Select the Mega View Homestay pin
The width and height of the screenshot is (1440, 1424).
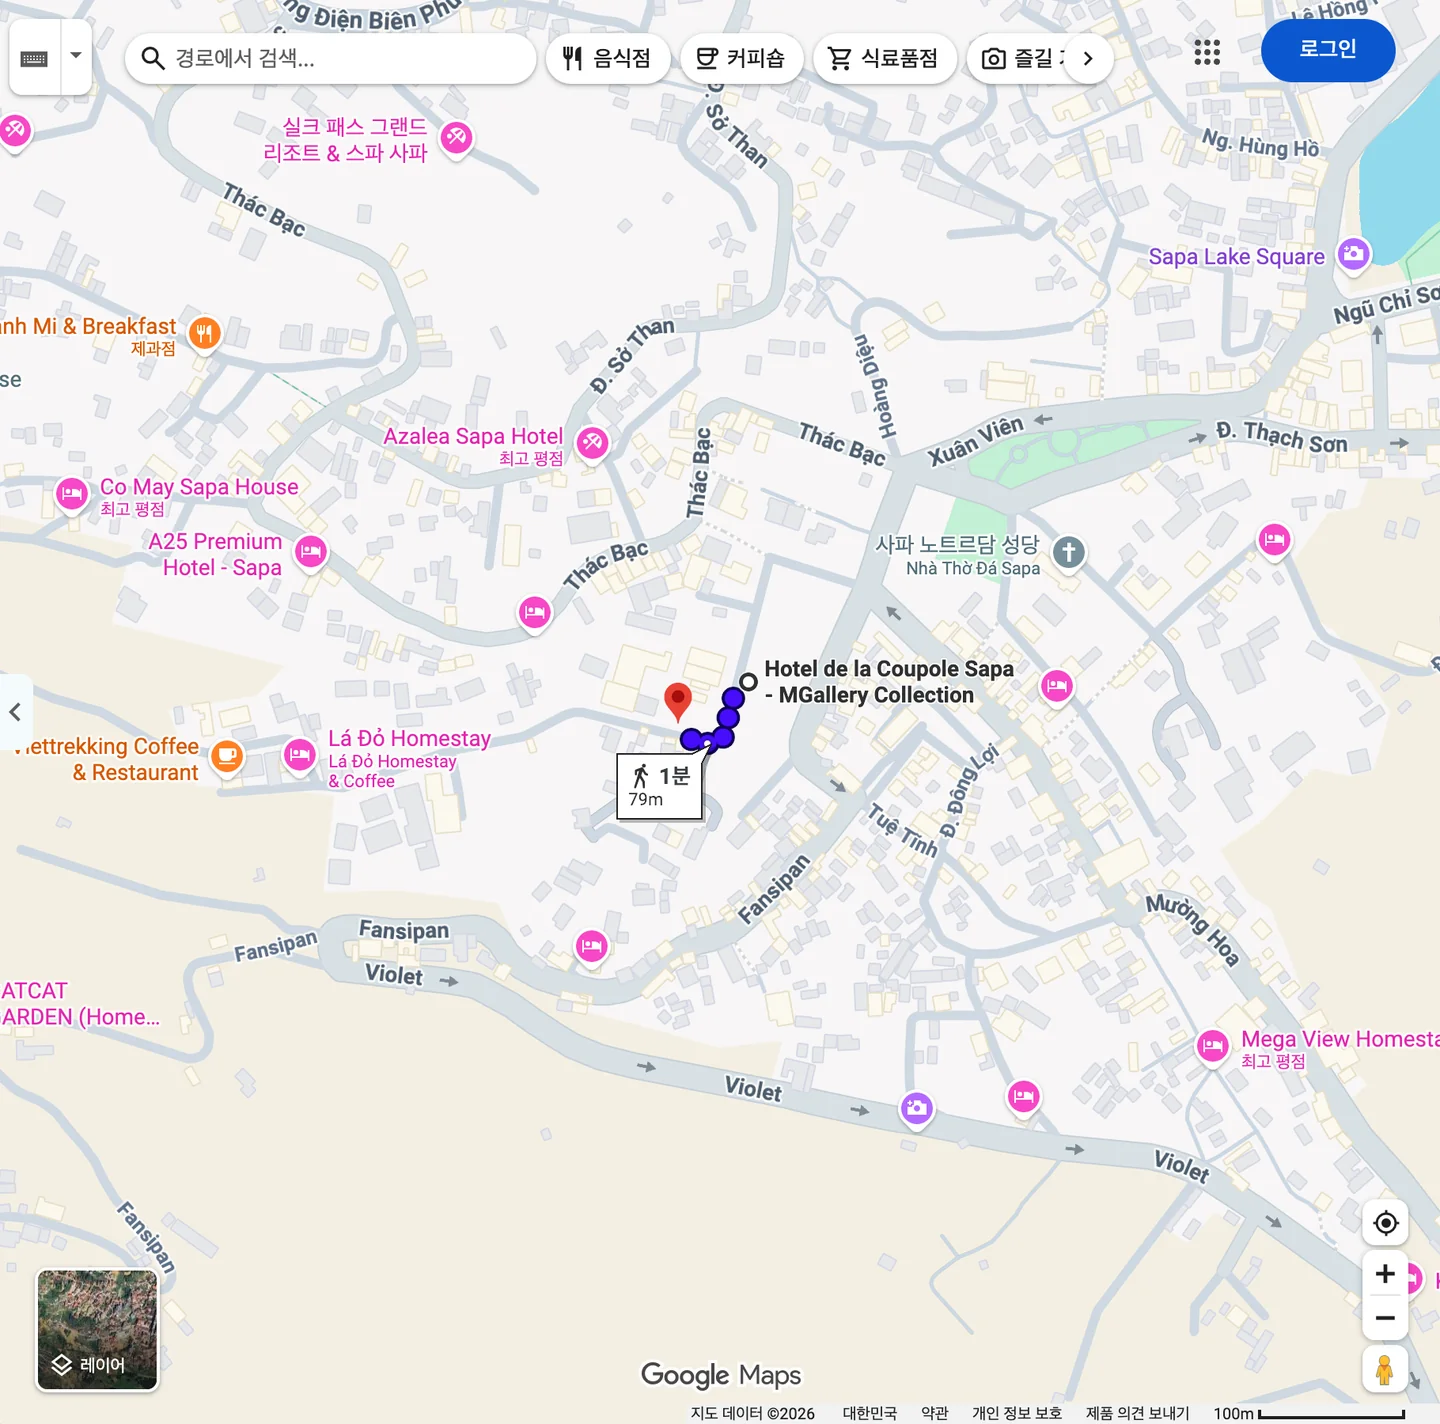tap(1213, 1047)
